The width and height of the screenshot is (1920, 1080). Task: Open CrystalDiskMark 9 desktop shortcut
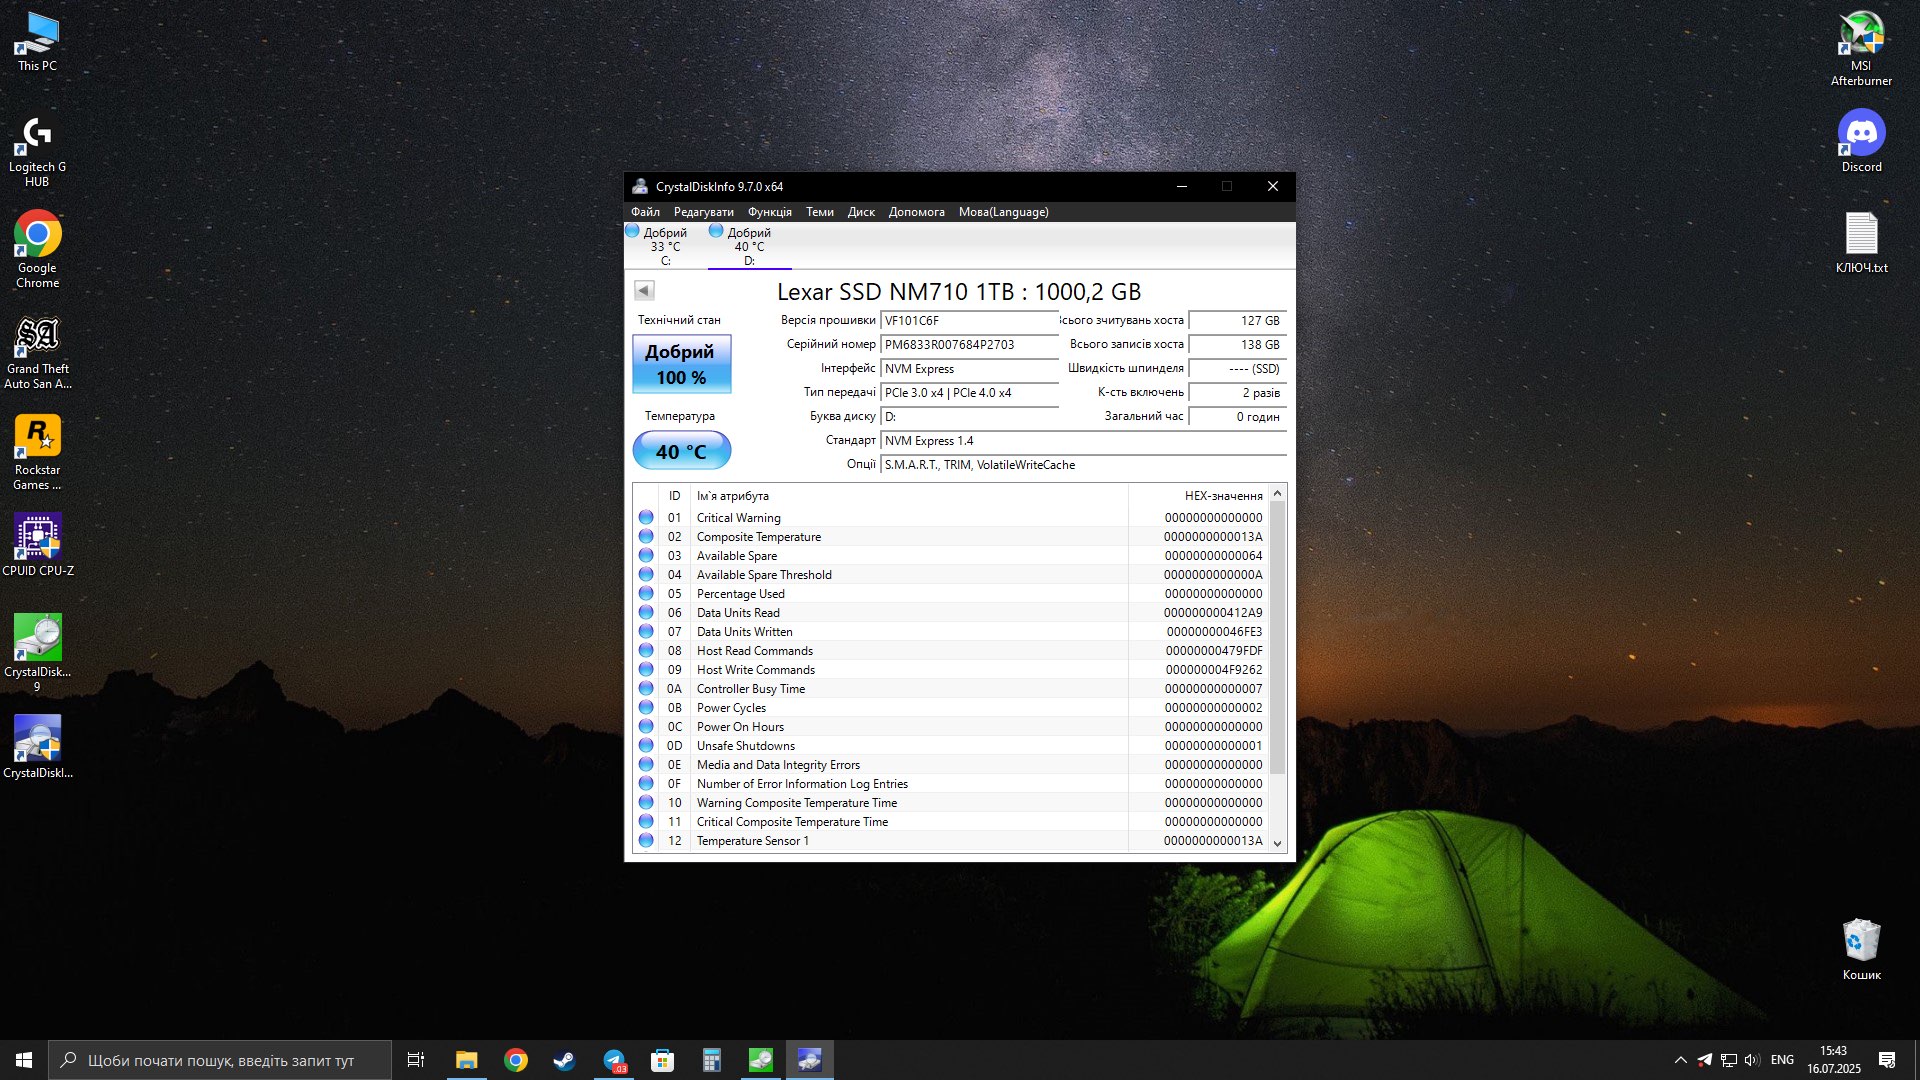[x=37, y=653]
